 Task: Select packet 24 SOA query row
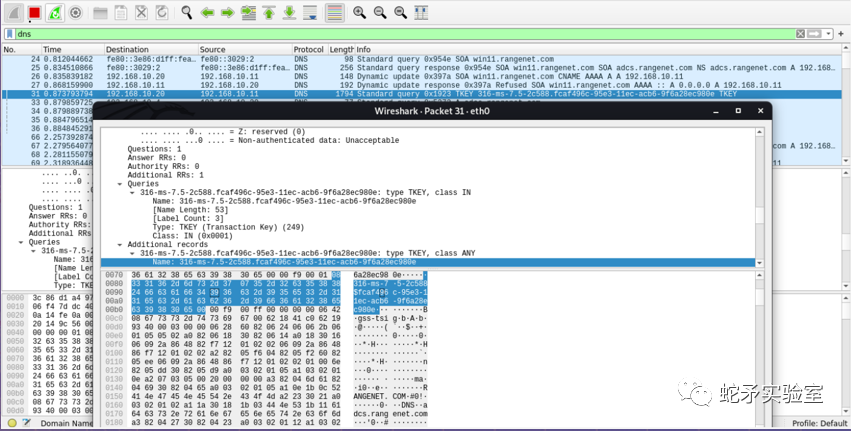tap(421, 59)
